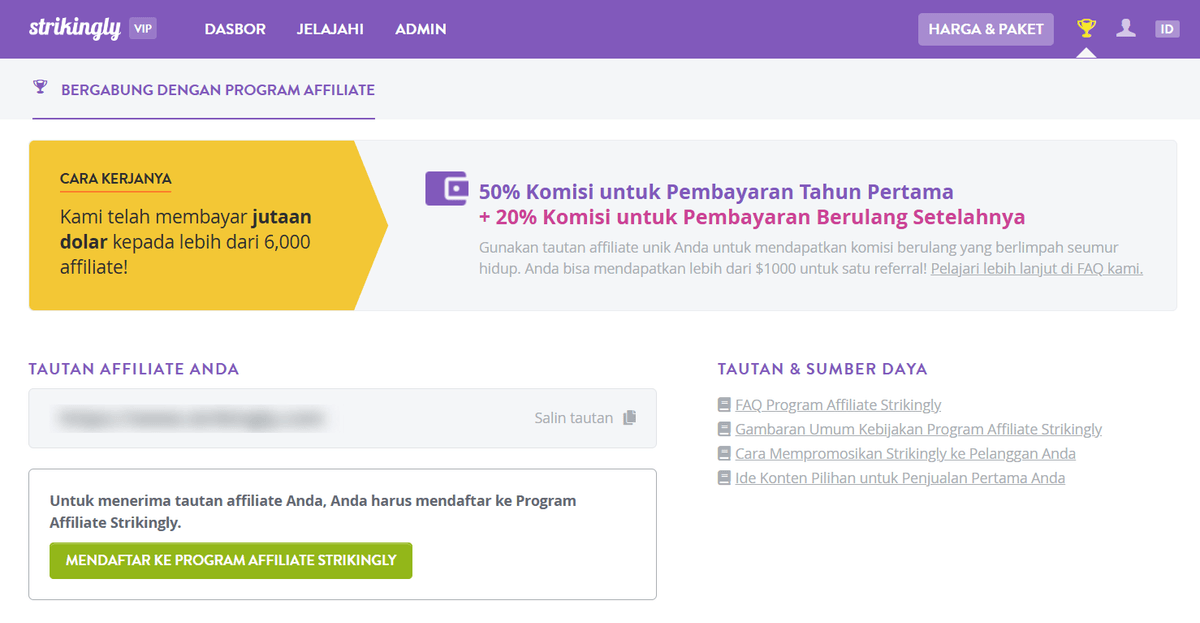1200x623 pixels.
Task: Open Cara Mempromosikan Strikingly ke Pelanggan link
Action: tap(905, 453)
